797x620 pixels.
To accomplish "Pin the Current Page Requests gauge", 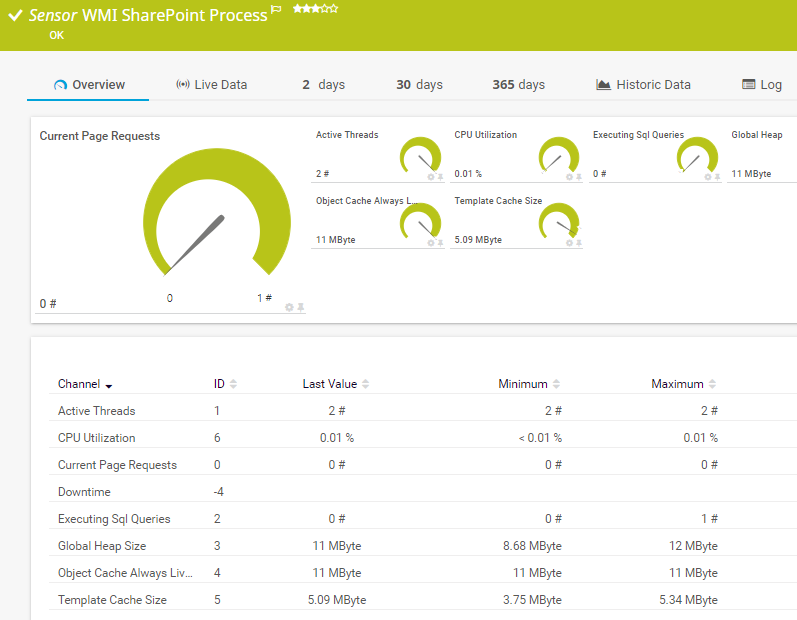I will coord(301,307).
